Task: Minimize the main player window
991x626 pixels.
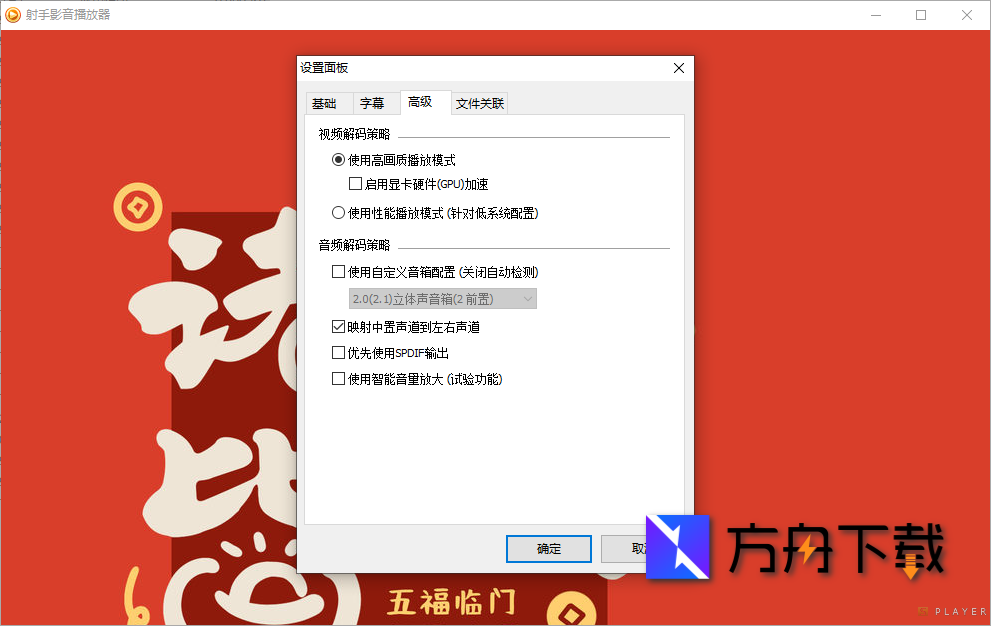Action: click(x=877, y=15)
